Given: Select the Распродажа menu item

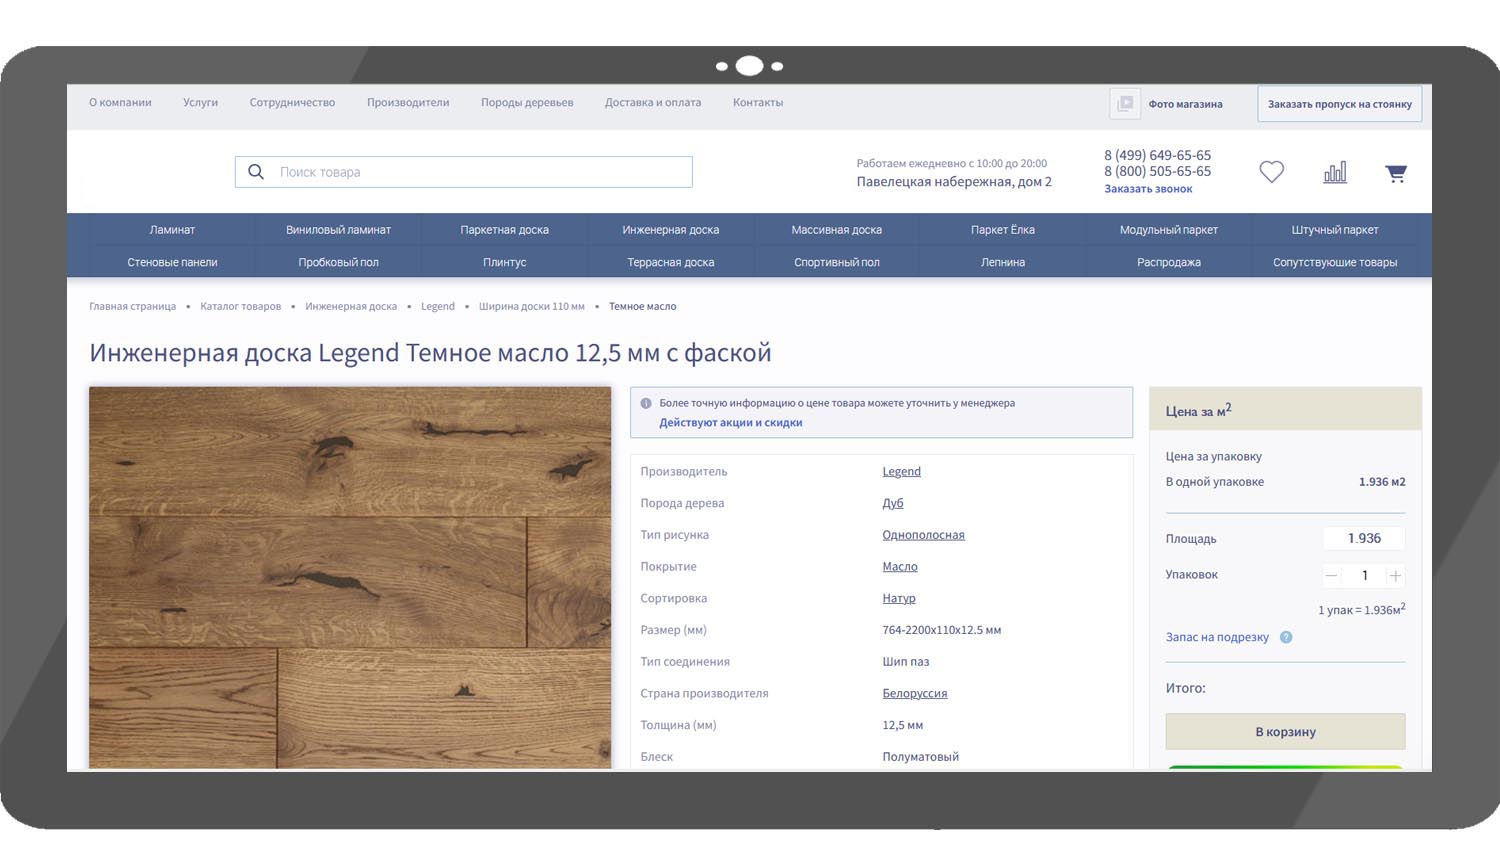Looking at the screenshot, I should tap(1168, 262).
